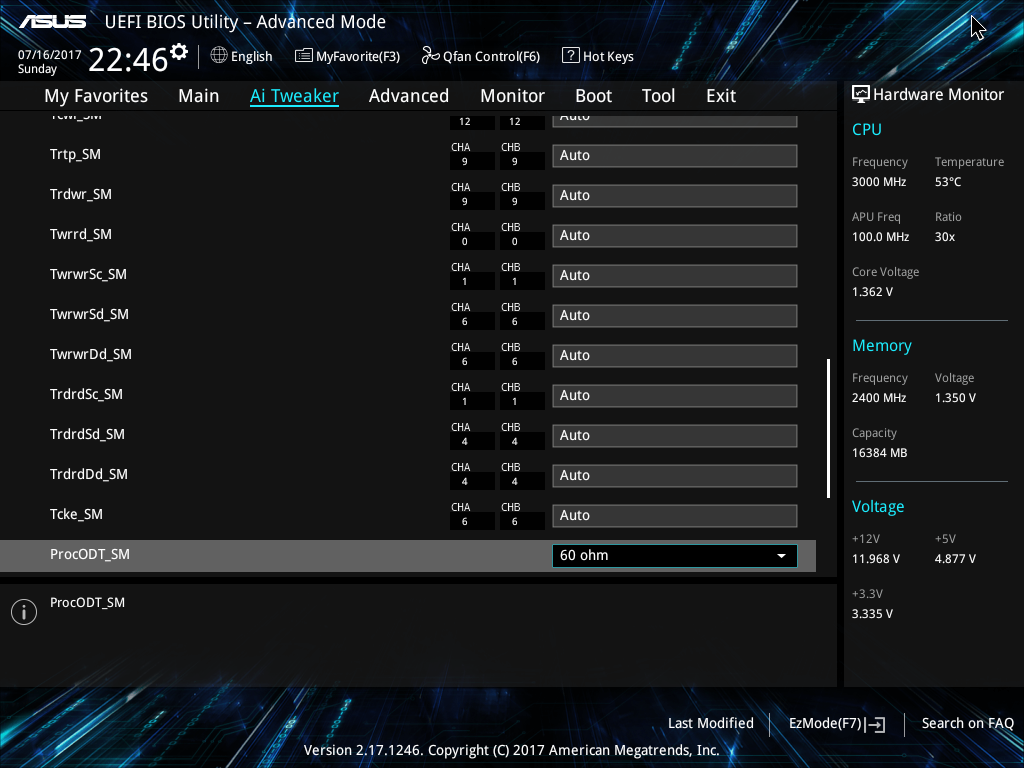Open the Tool tab
The height and width of the screenshot is (768, 1024).
658,96
